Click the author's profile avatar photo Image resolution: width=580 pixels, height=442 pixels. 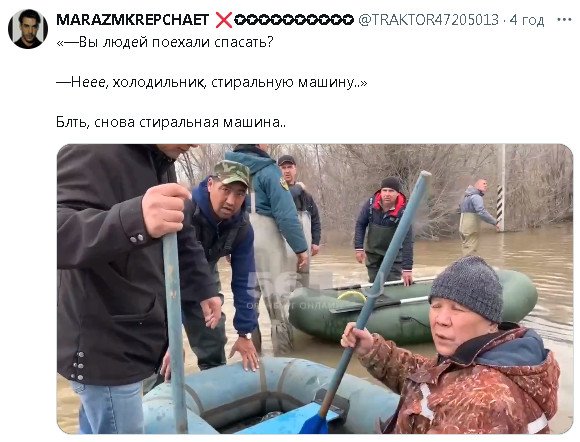pyautogui.click(x=28, y=29)
